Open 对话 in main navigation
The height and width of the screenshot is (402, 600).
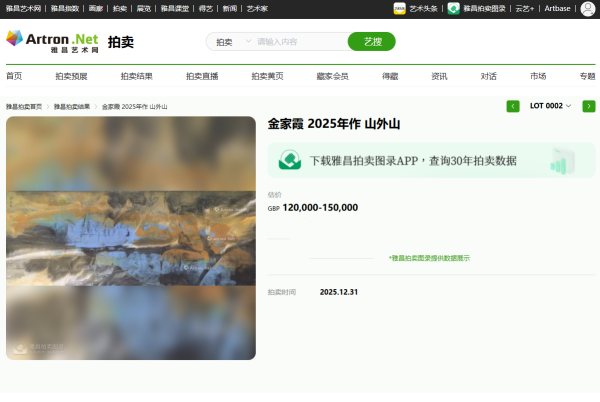click(x=489, y=76)
